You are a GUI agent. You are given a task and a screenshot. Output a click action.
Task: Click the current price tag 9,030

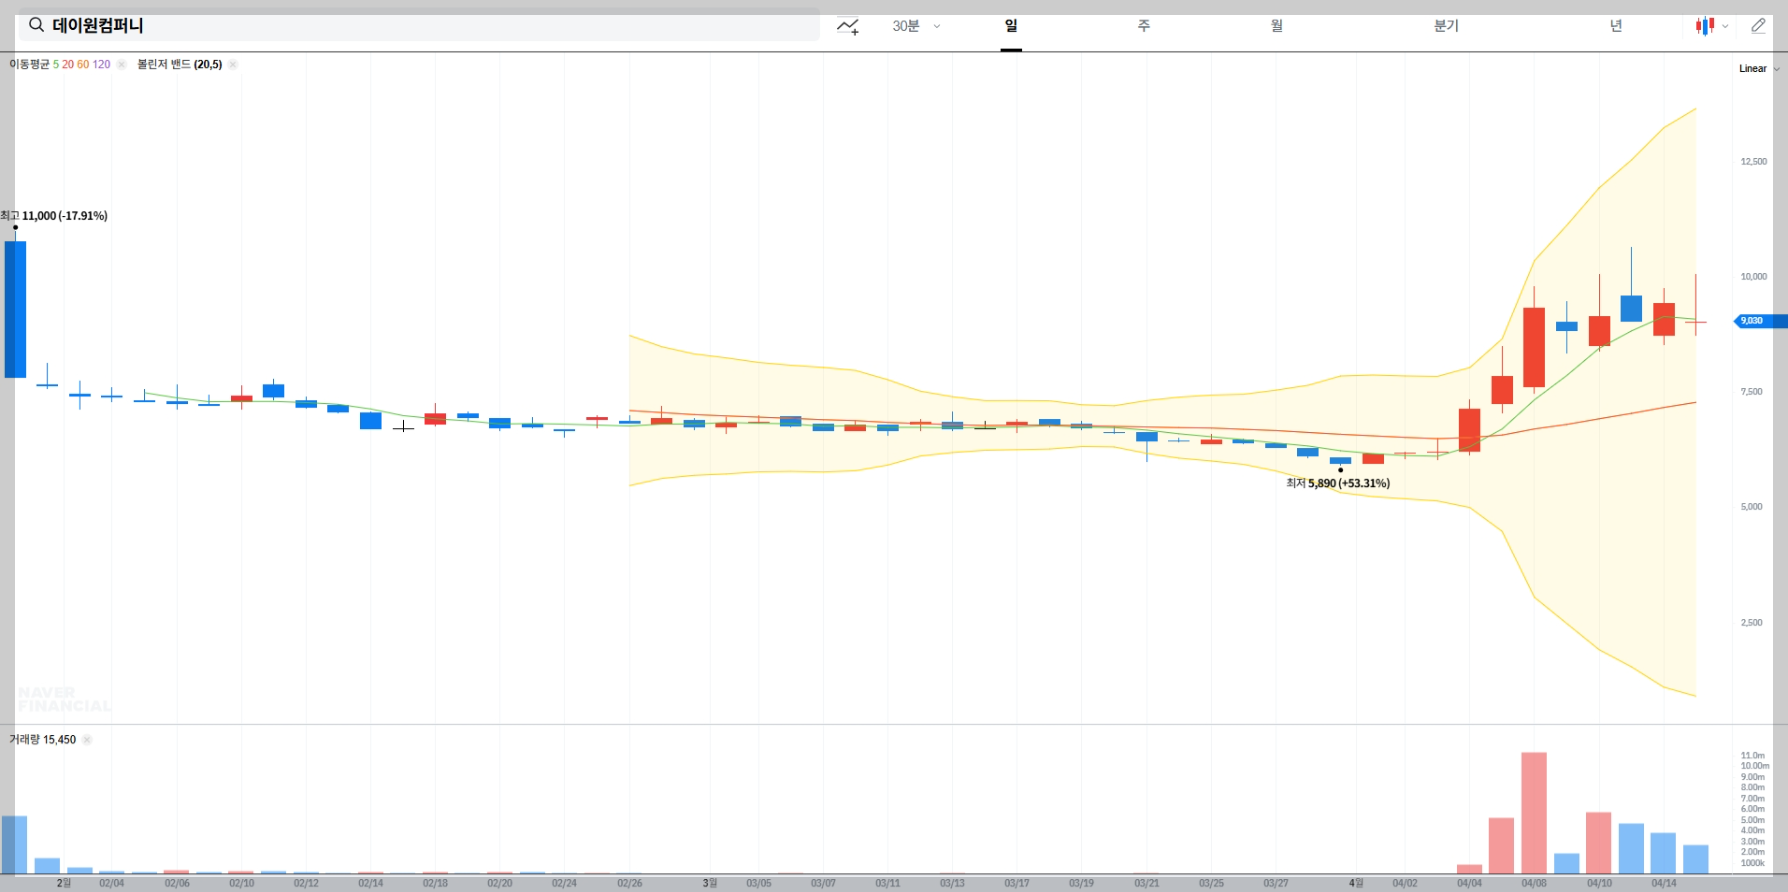click(1759, 321)
